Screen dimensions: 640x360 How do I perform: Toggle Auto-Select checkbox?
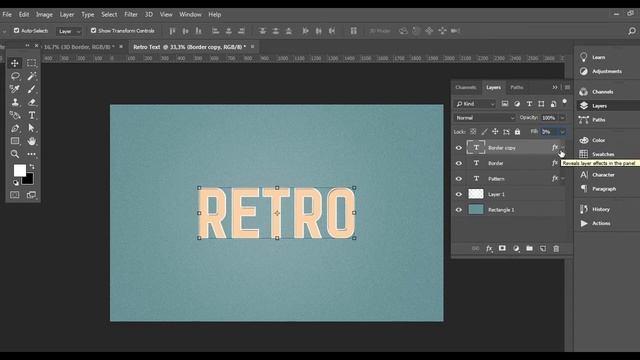(16, 31)
